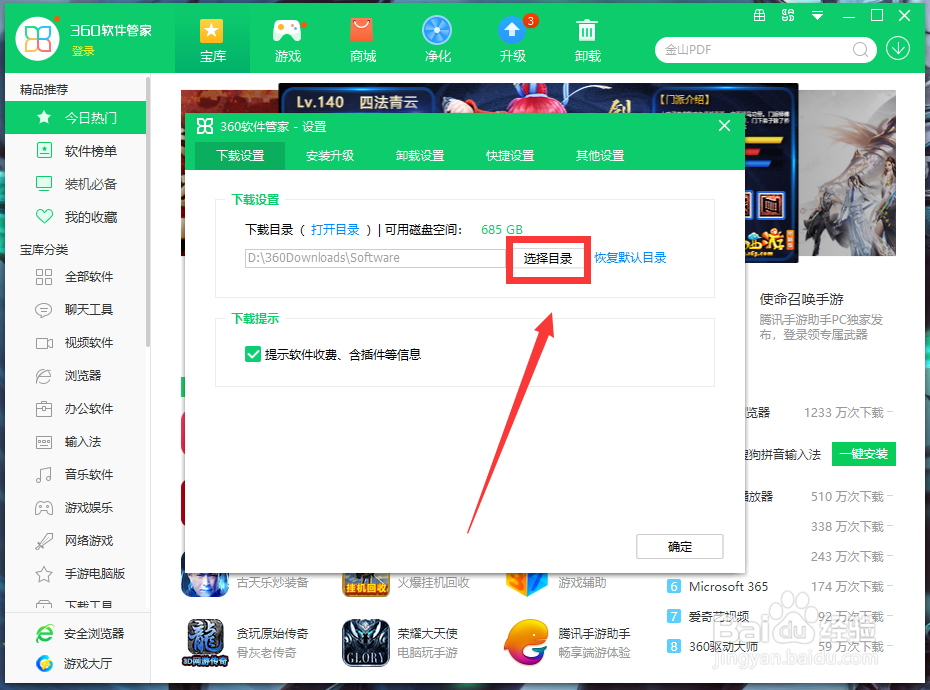Click 选择目录 button
Viewport: 930px width, 690px height.
547,259
